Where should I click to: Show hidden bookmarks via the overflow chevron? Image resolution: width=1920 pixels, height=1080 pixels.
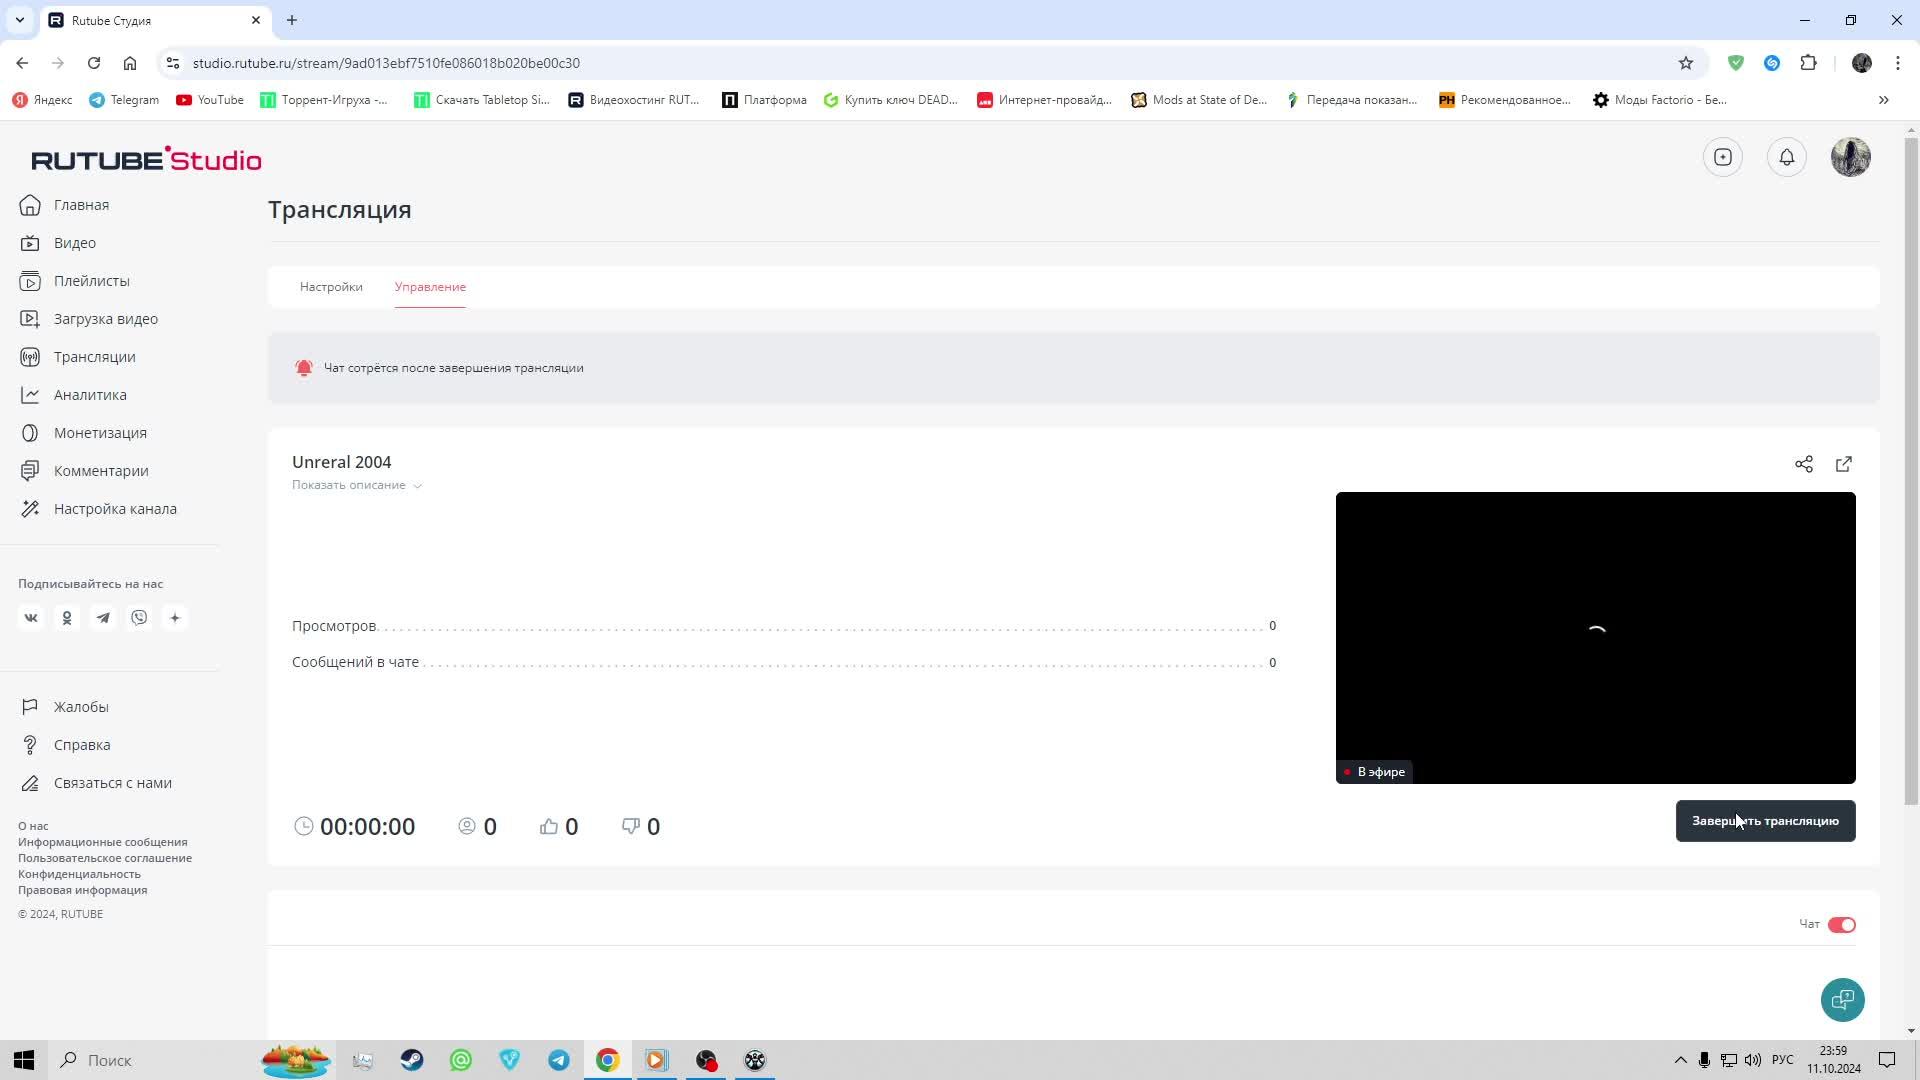coord(1883,100)
